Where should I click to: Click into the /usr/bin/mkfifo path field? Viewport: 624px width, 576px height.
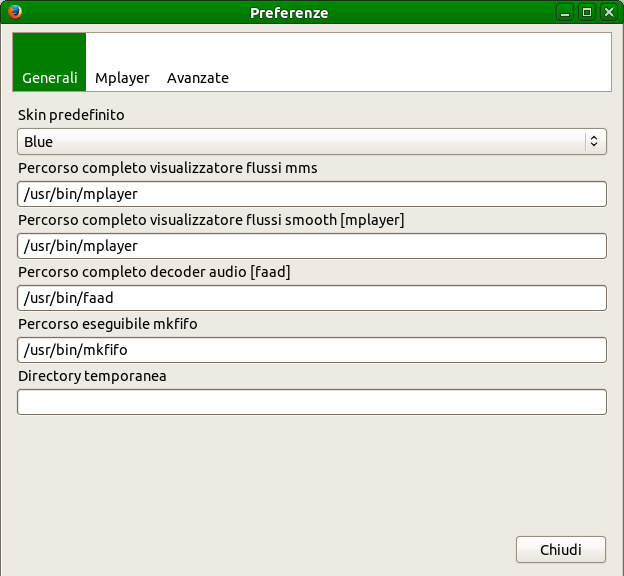(312, 350)
